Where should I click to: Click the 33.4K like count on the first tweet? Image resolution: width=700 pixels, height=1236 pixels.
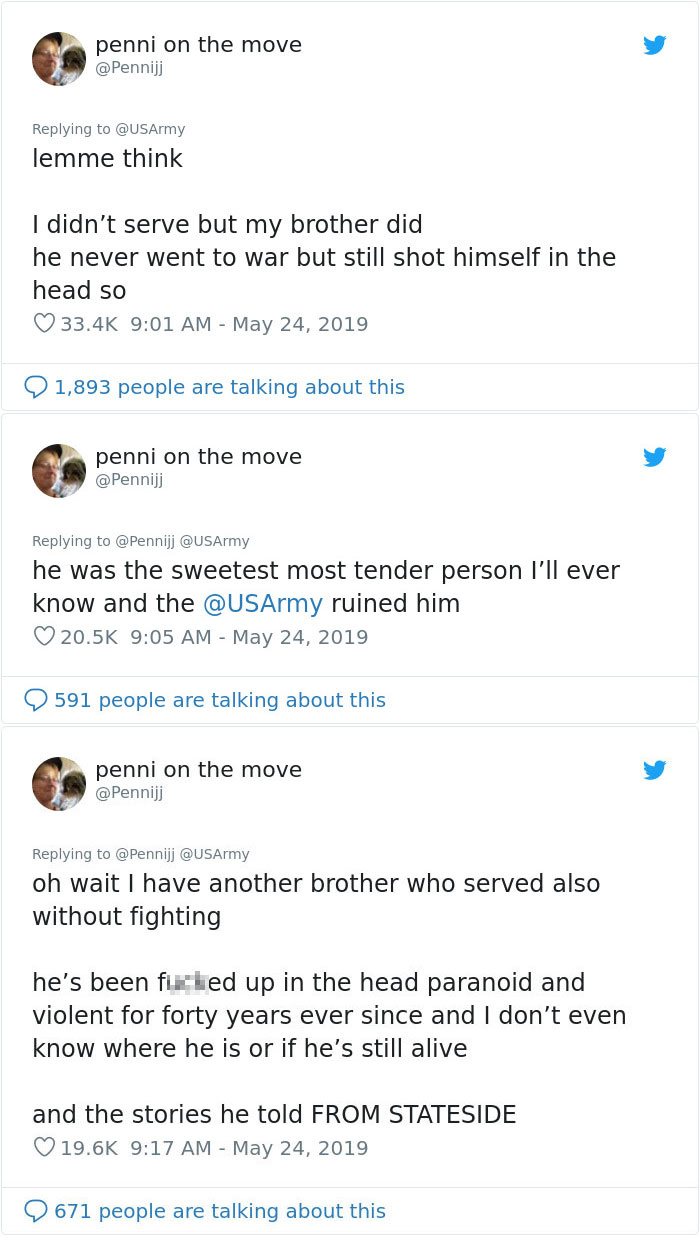pos(89,323)
